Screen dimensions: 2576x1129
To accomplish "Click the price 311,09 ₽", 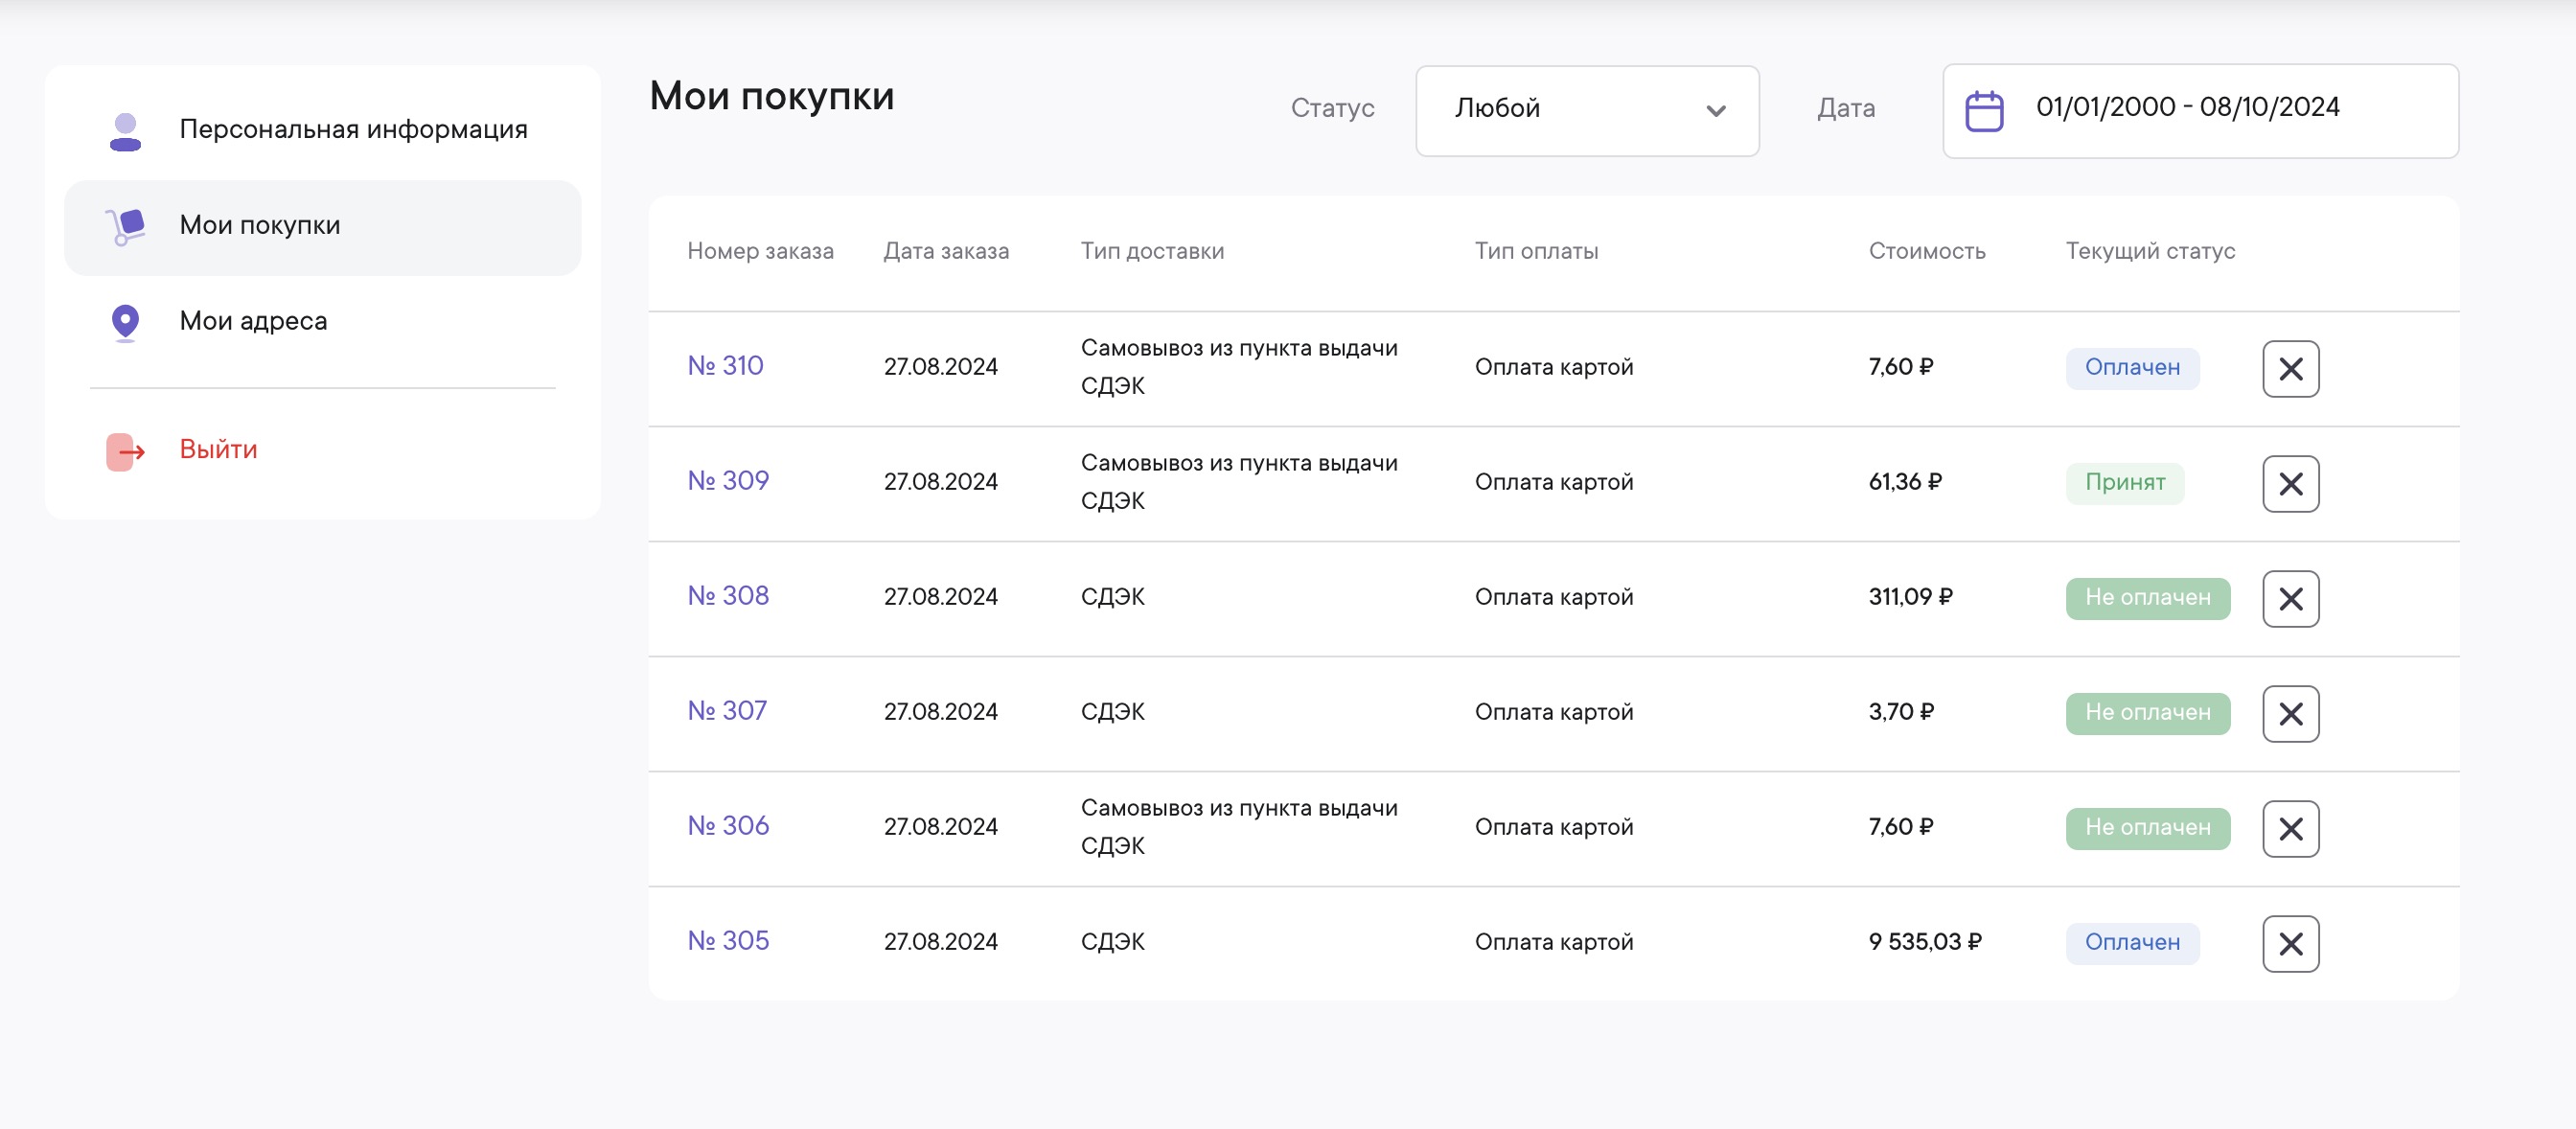I will point(1910,597).
